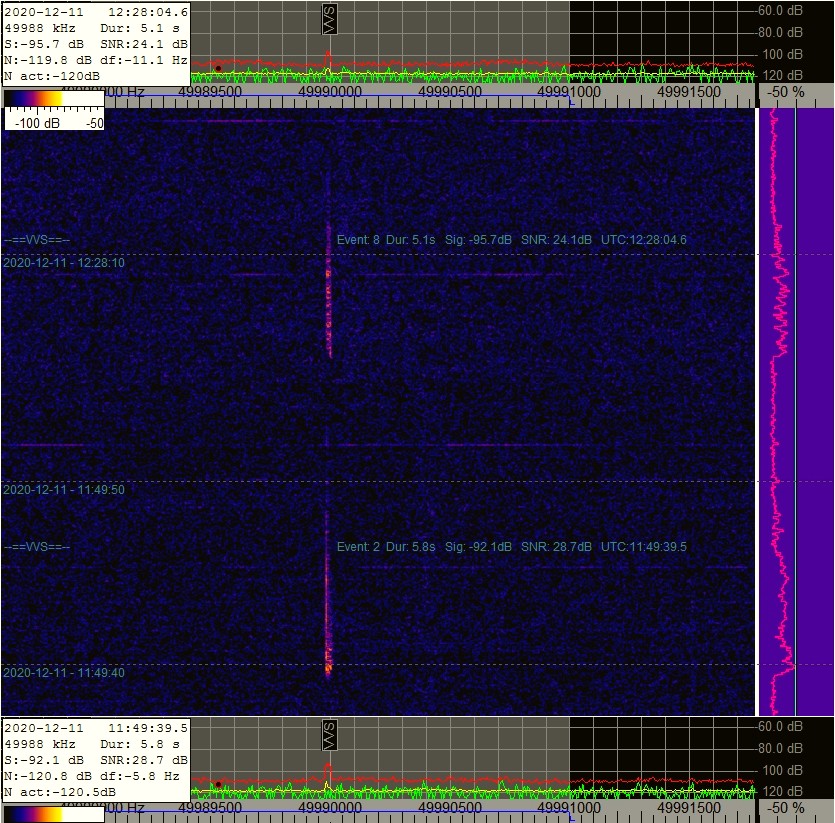835x823 pixels.
Task: Click 'Dur: 5.1s' in the Event 8 line
Action: [411, 240]
